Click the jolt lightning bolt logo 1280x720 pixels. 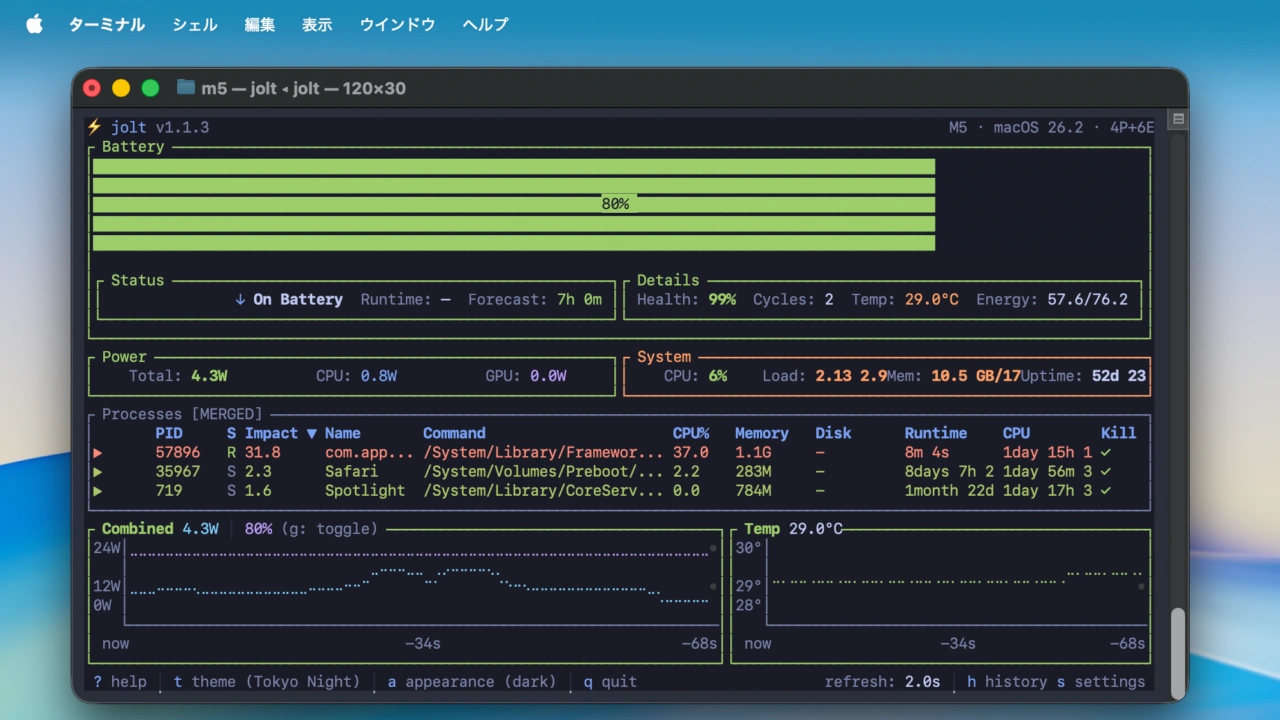tap(93, 127)
